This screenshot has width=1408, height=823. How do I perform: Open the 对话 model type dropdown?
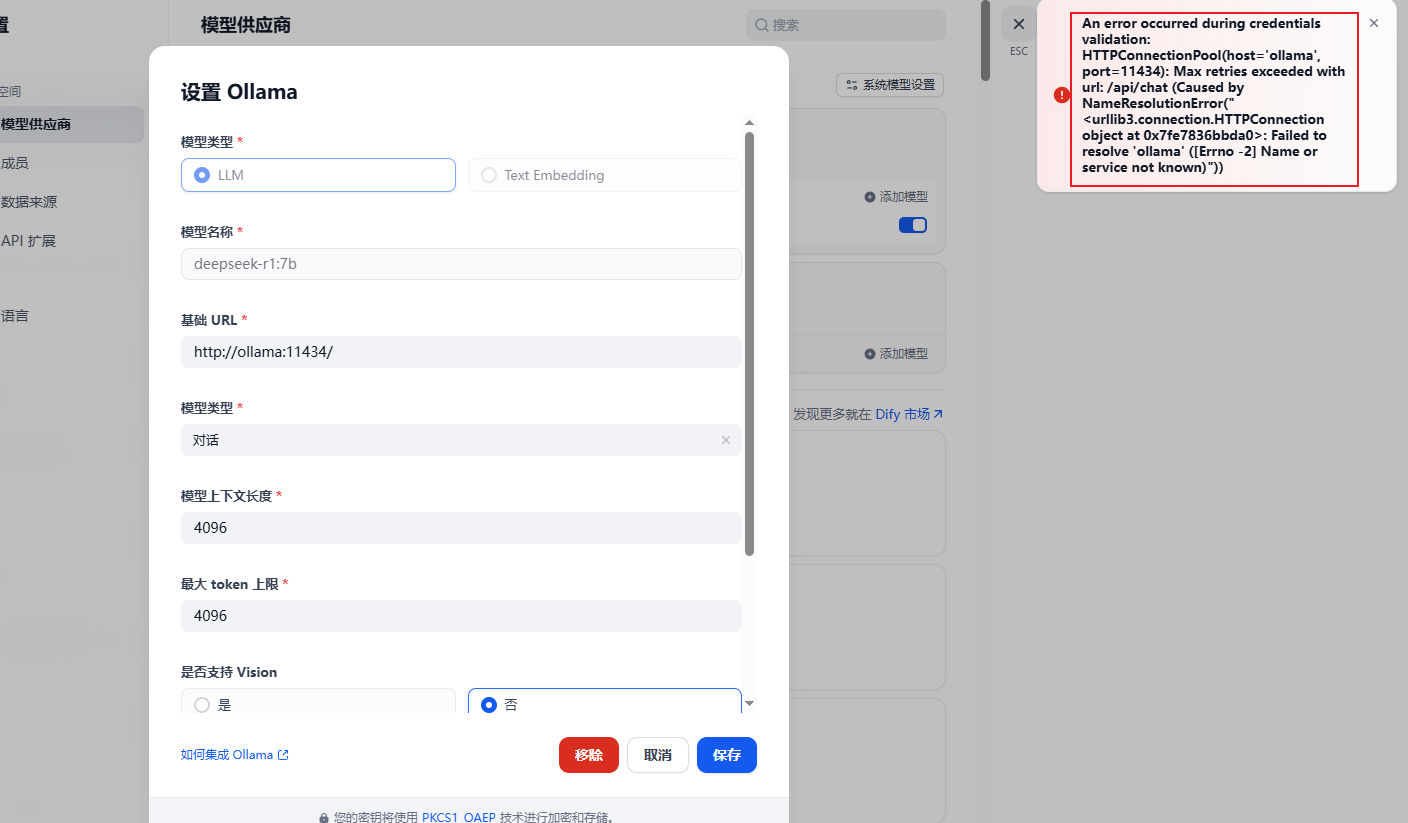tap(461, 440)
